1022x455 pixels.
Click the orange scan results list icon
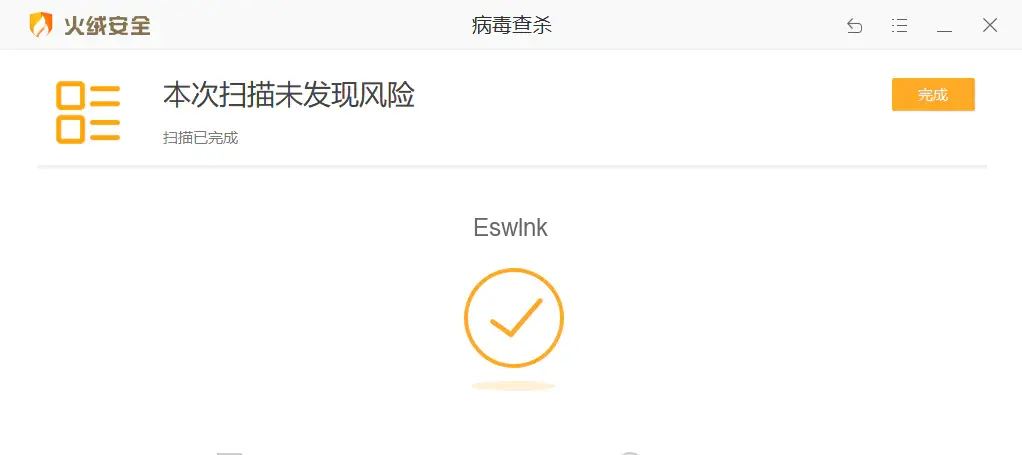(88, 113)
